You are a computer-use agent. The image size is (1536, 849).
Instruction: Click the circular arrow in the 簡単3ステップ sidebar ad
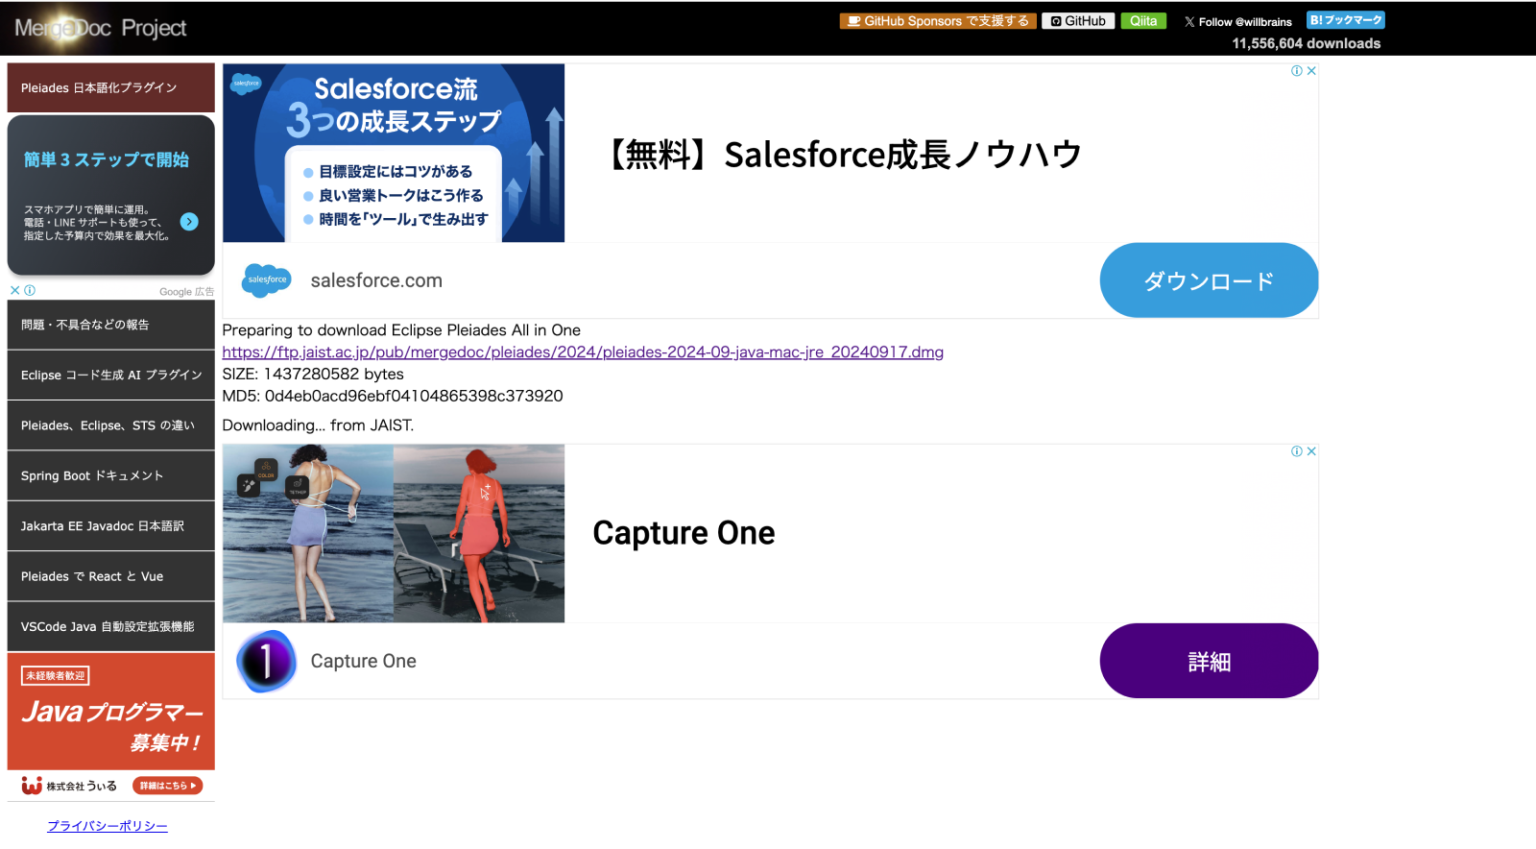point(189,221)
